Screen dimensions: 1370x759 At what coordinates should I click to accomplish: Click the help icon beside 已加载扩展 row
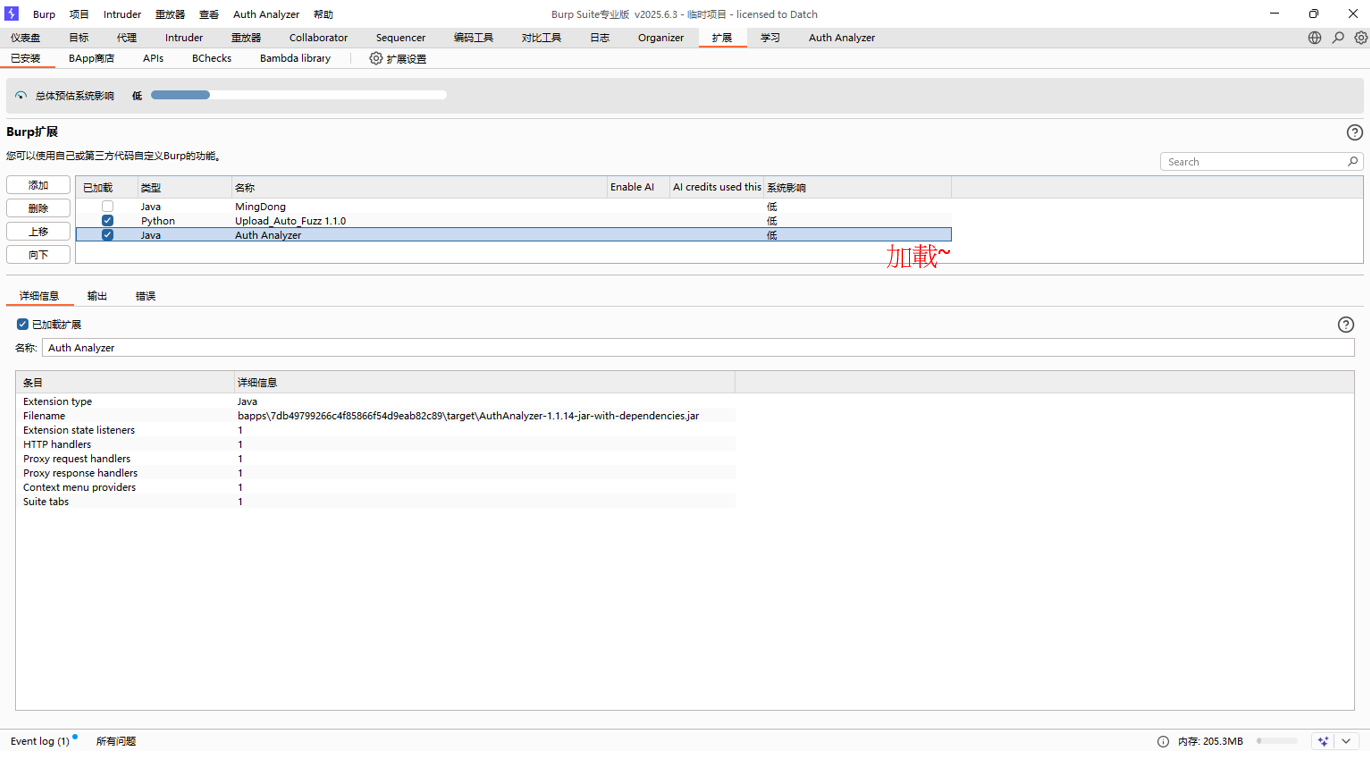point(1346,324)
